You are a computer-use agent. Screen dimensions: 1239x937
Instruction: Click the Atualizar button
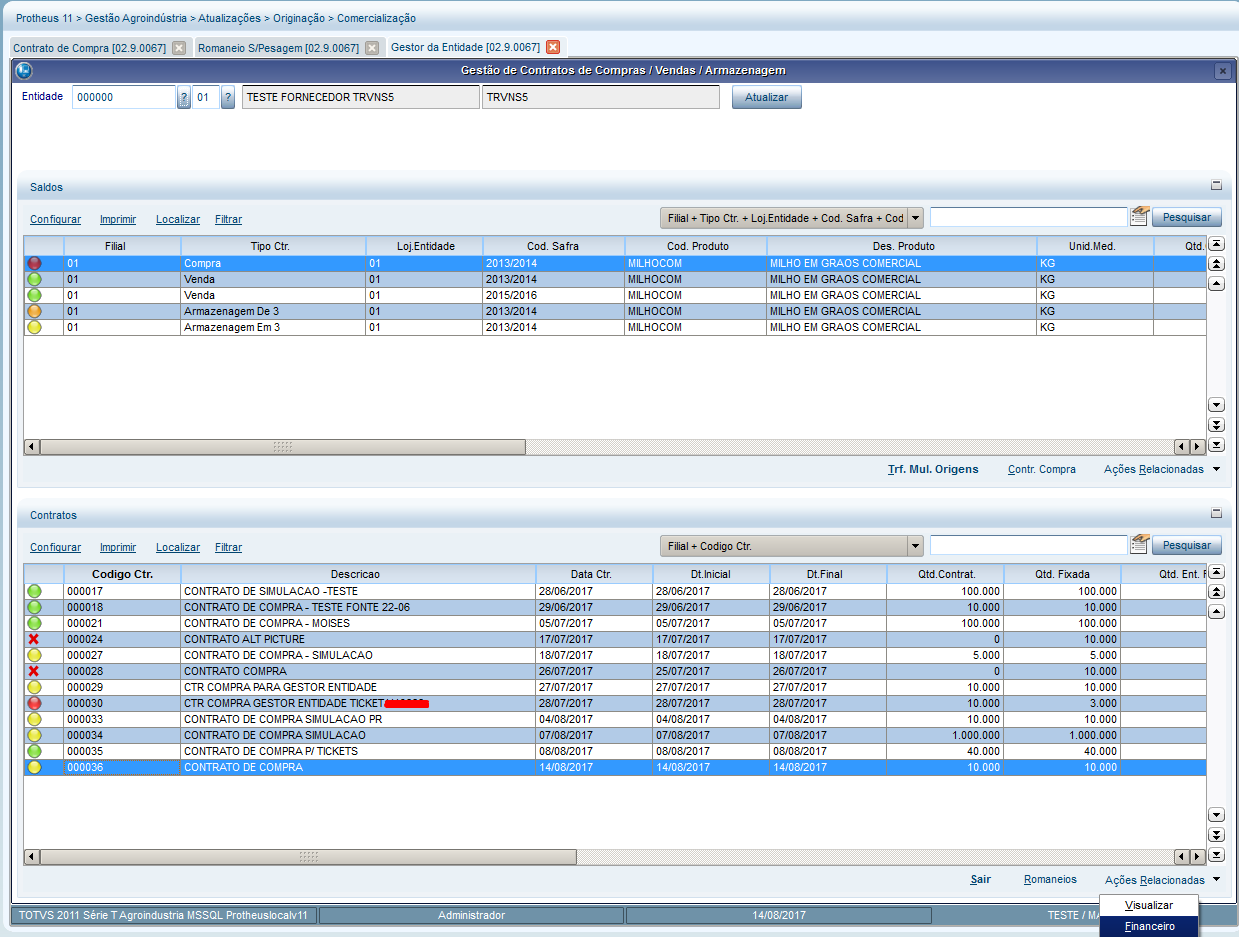pos(767,97)
